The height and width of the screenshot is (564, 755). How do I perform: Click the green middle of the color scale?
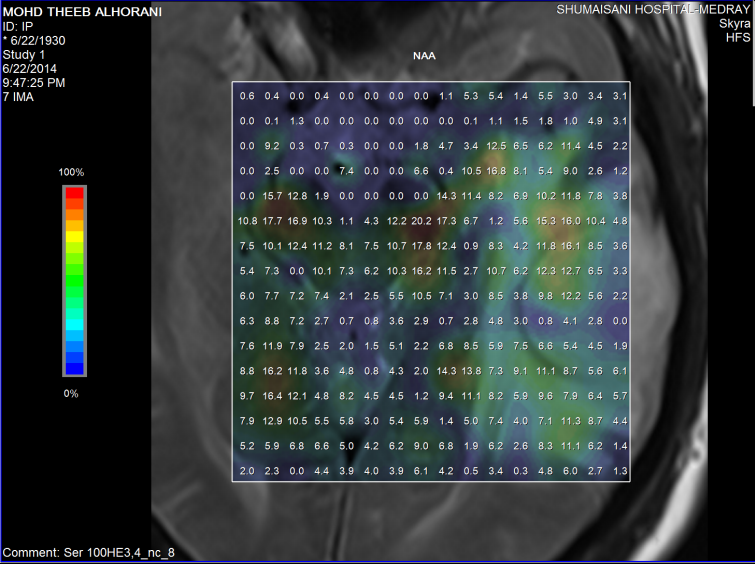tap(74, 281)
